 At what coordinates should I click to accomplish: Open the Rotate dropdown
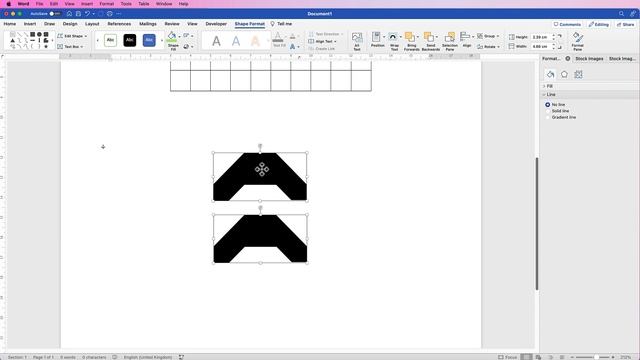pos(488,47)
